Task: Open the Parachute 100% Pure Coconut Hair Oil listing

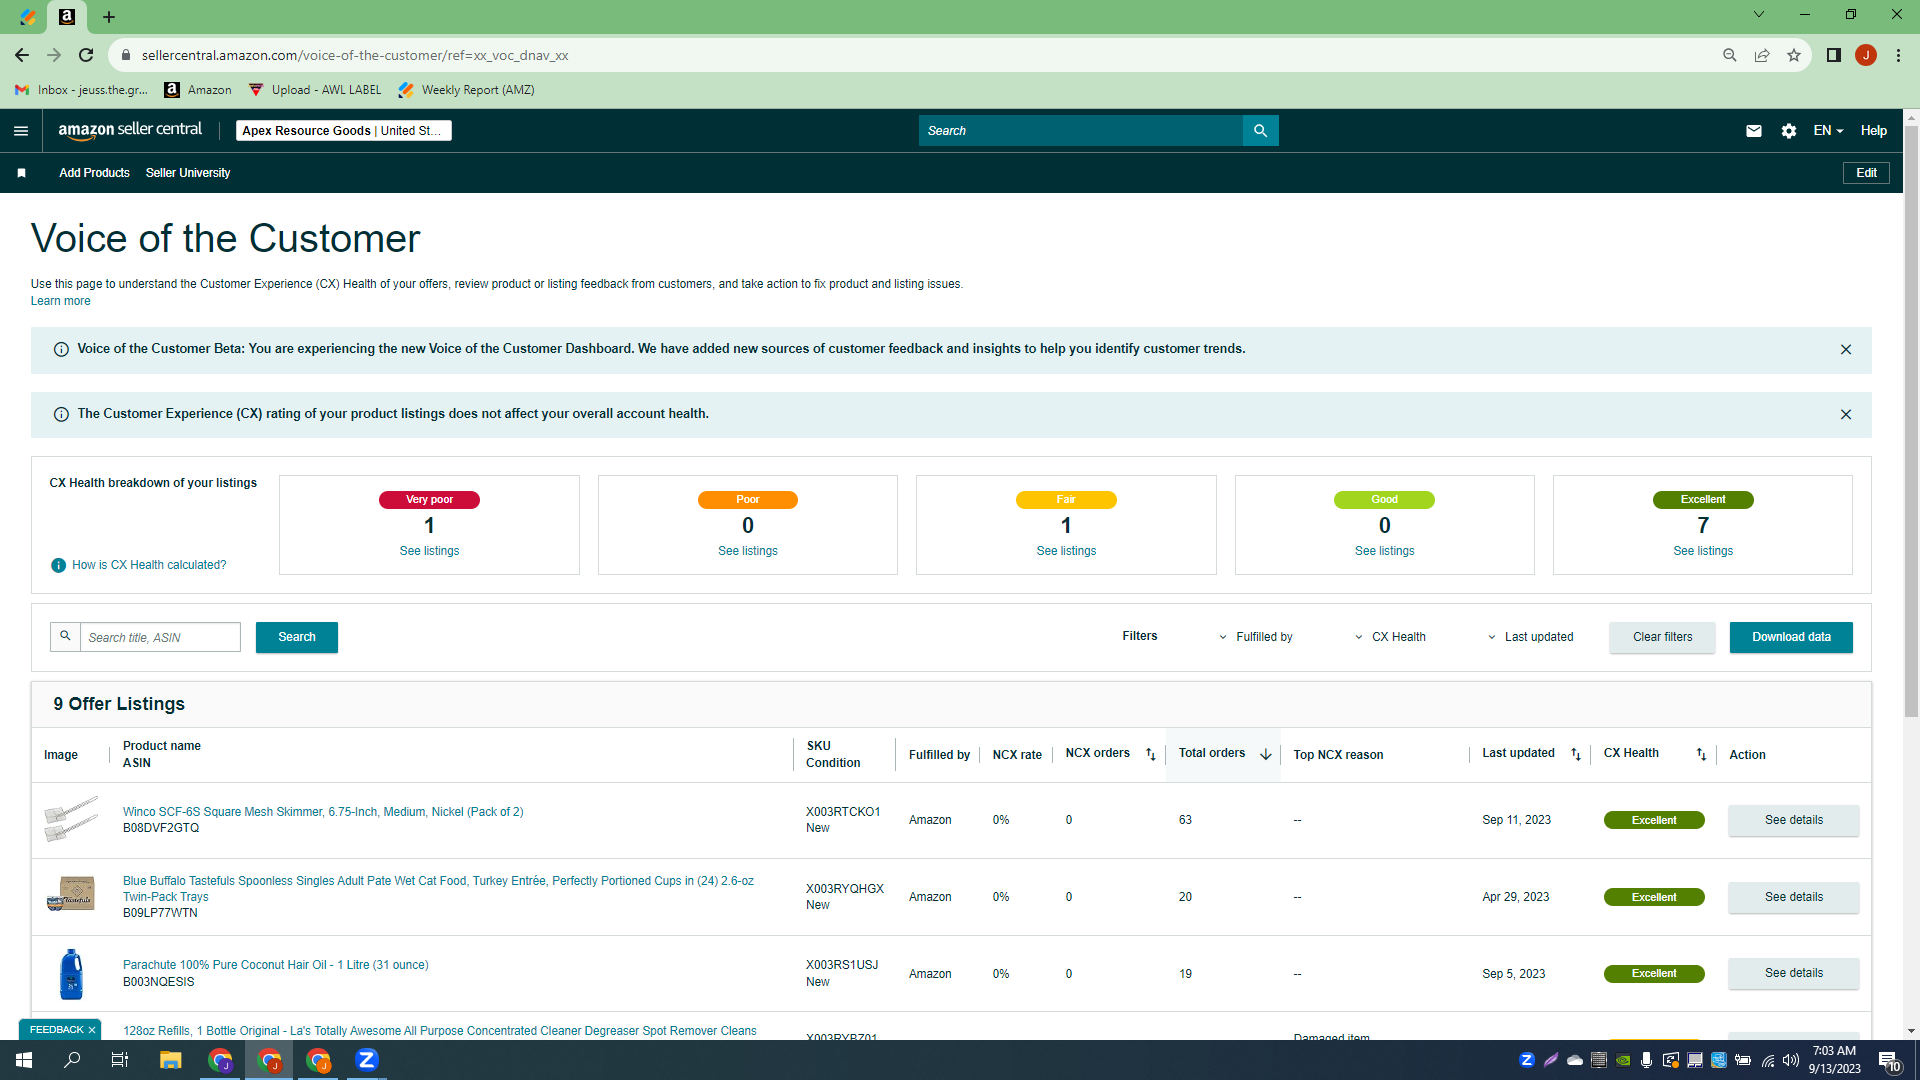Action: tap(275, 965)
